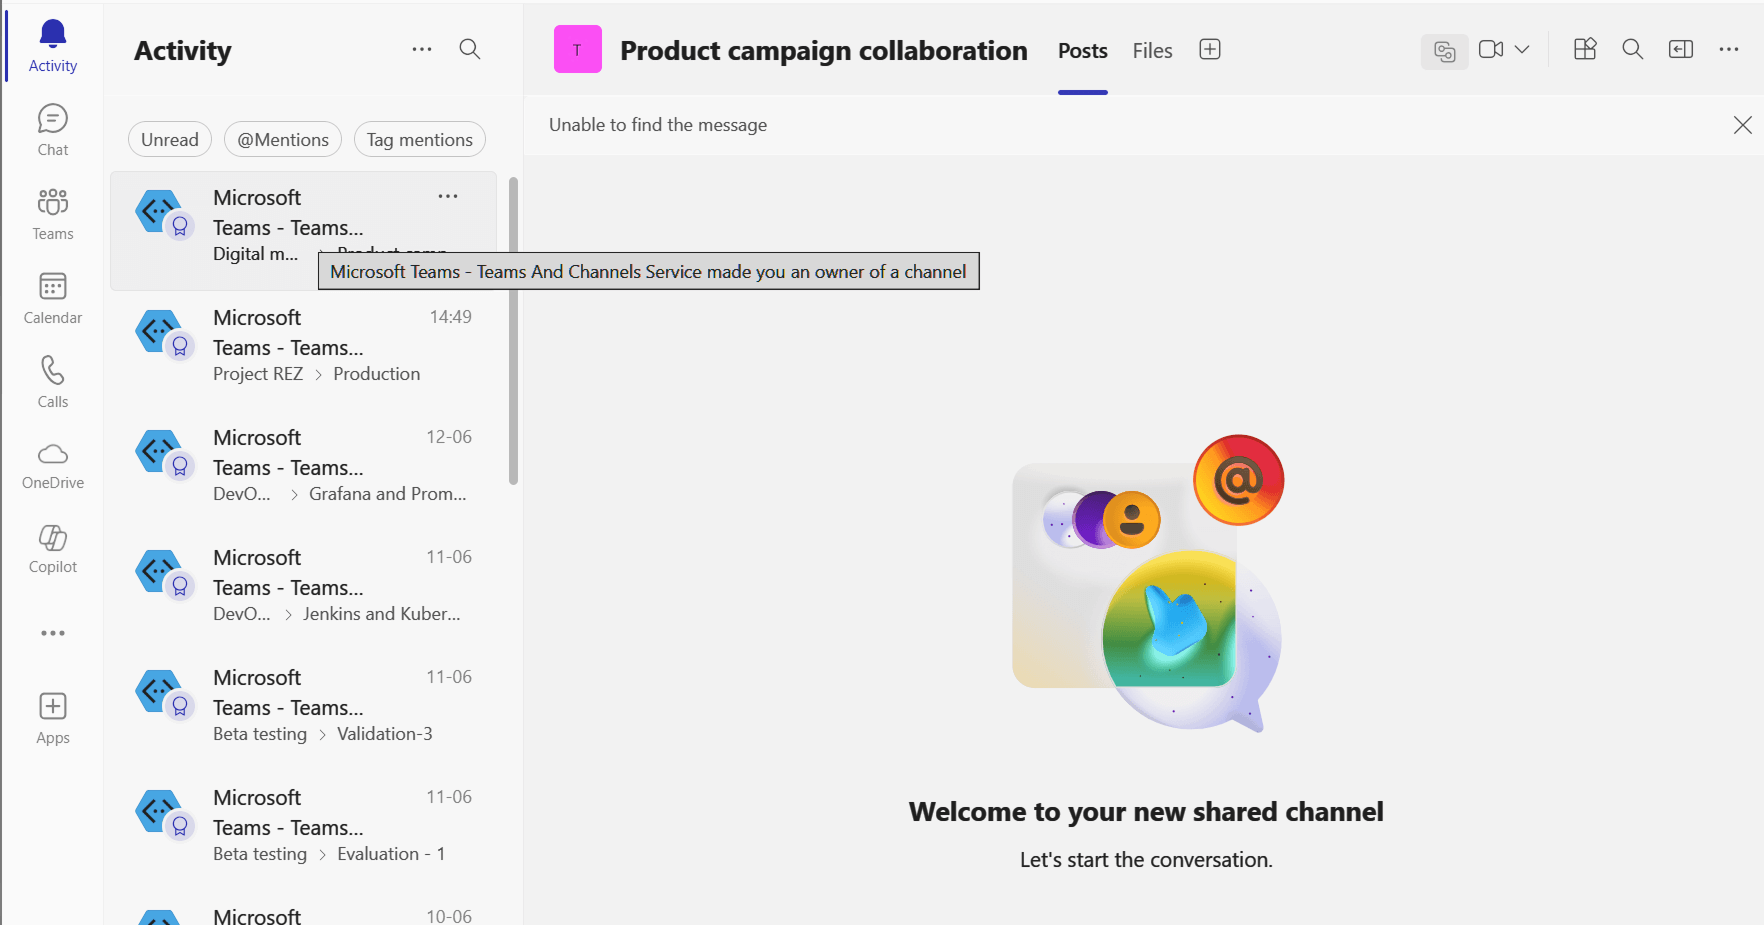Expand more apps ellipsis in sidebar
1764x925 pixels.
tap(52, 633)
